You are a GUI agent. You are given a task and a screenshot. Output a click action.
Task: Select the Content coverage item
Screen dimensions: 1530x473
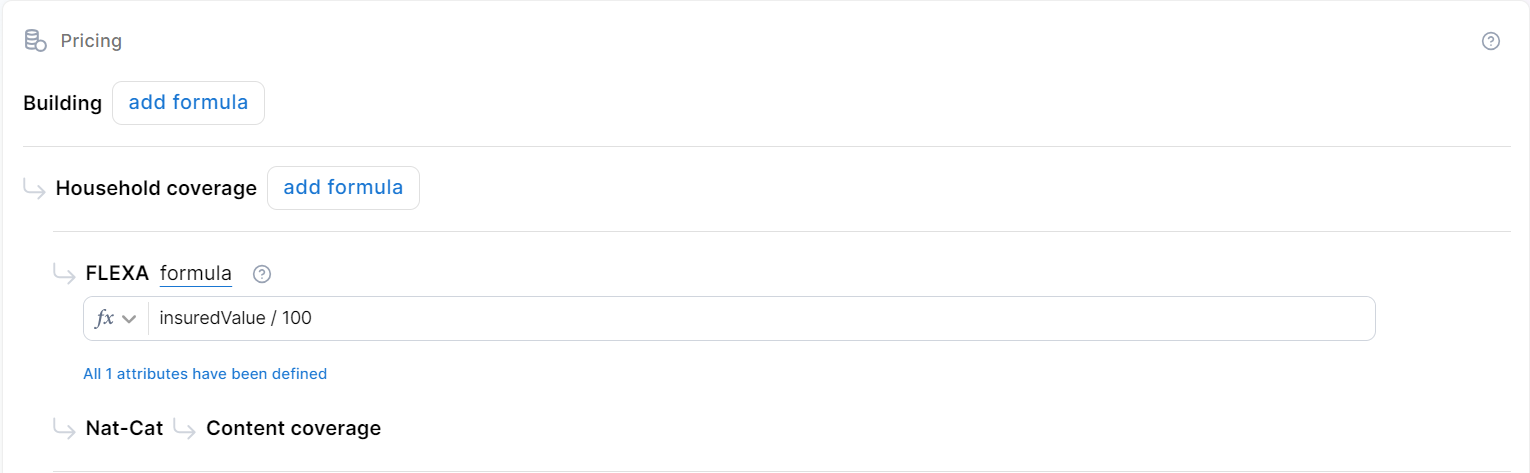click(293, 428)
